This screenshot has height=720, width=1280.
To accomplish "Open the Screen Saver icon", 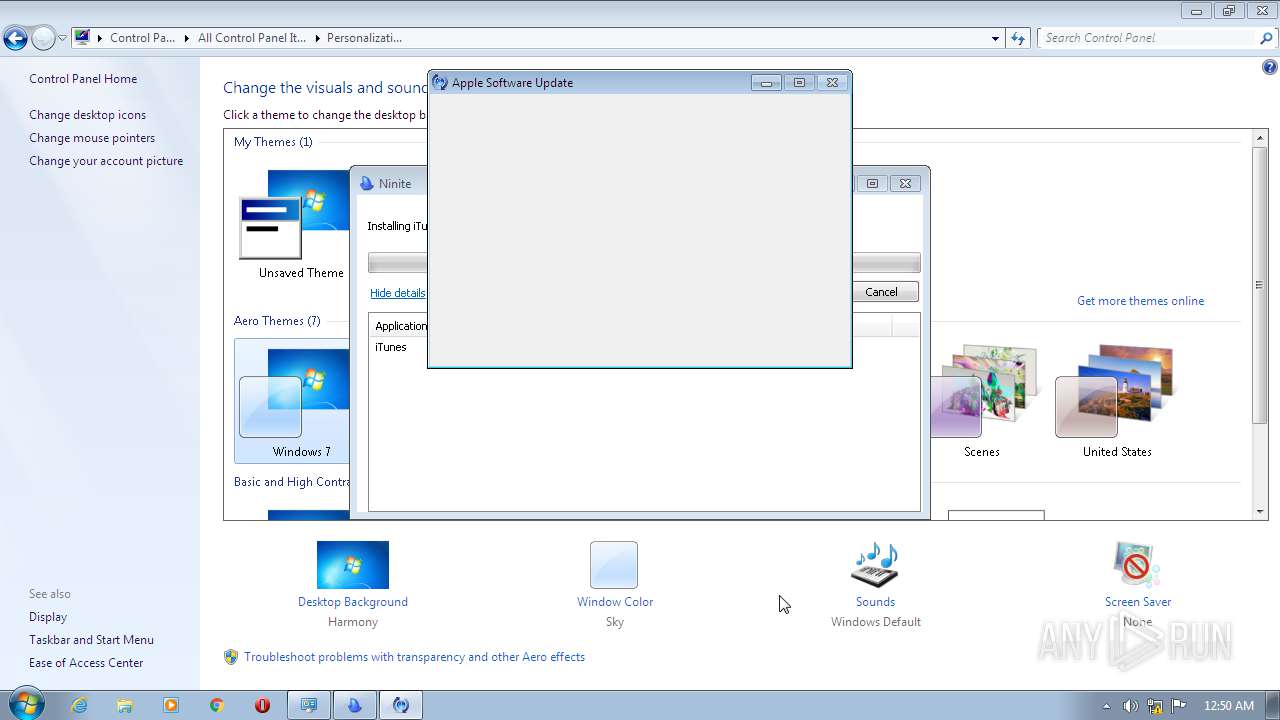I will tap(1137, 565).
